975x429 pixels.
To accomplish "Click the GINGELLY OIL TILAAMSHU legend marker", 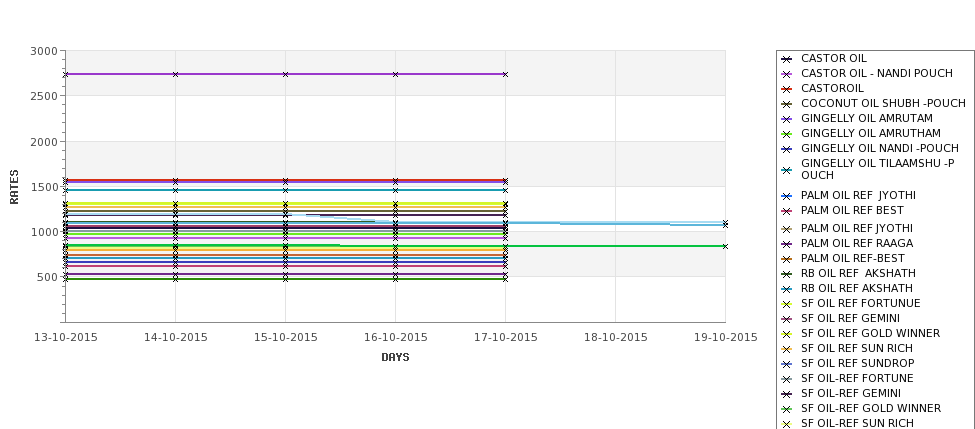I will [x=786, y=170].
